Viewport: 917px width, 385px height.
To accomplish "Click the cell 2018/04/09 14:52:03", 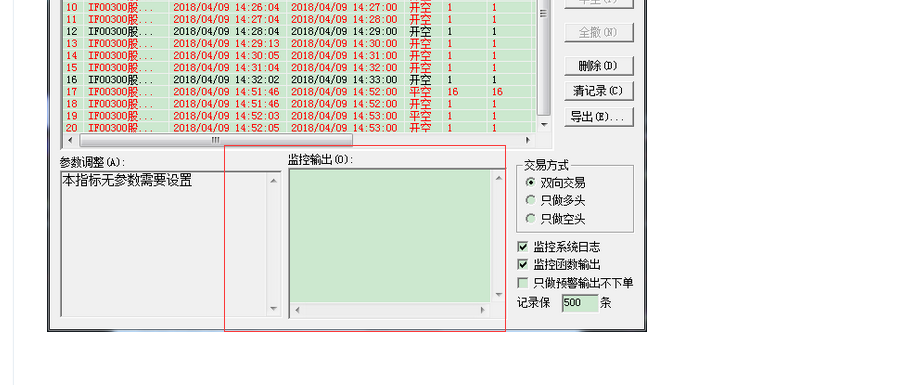I will [226, 116].
